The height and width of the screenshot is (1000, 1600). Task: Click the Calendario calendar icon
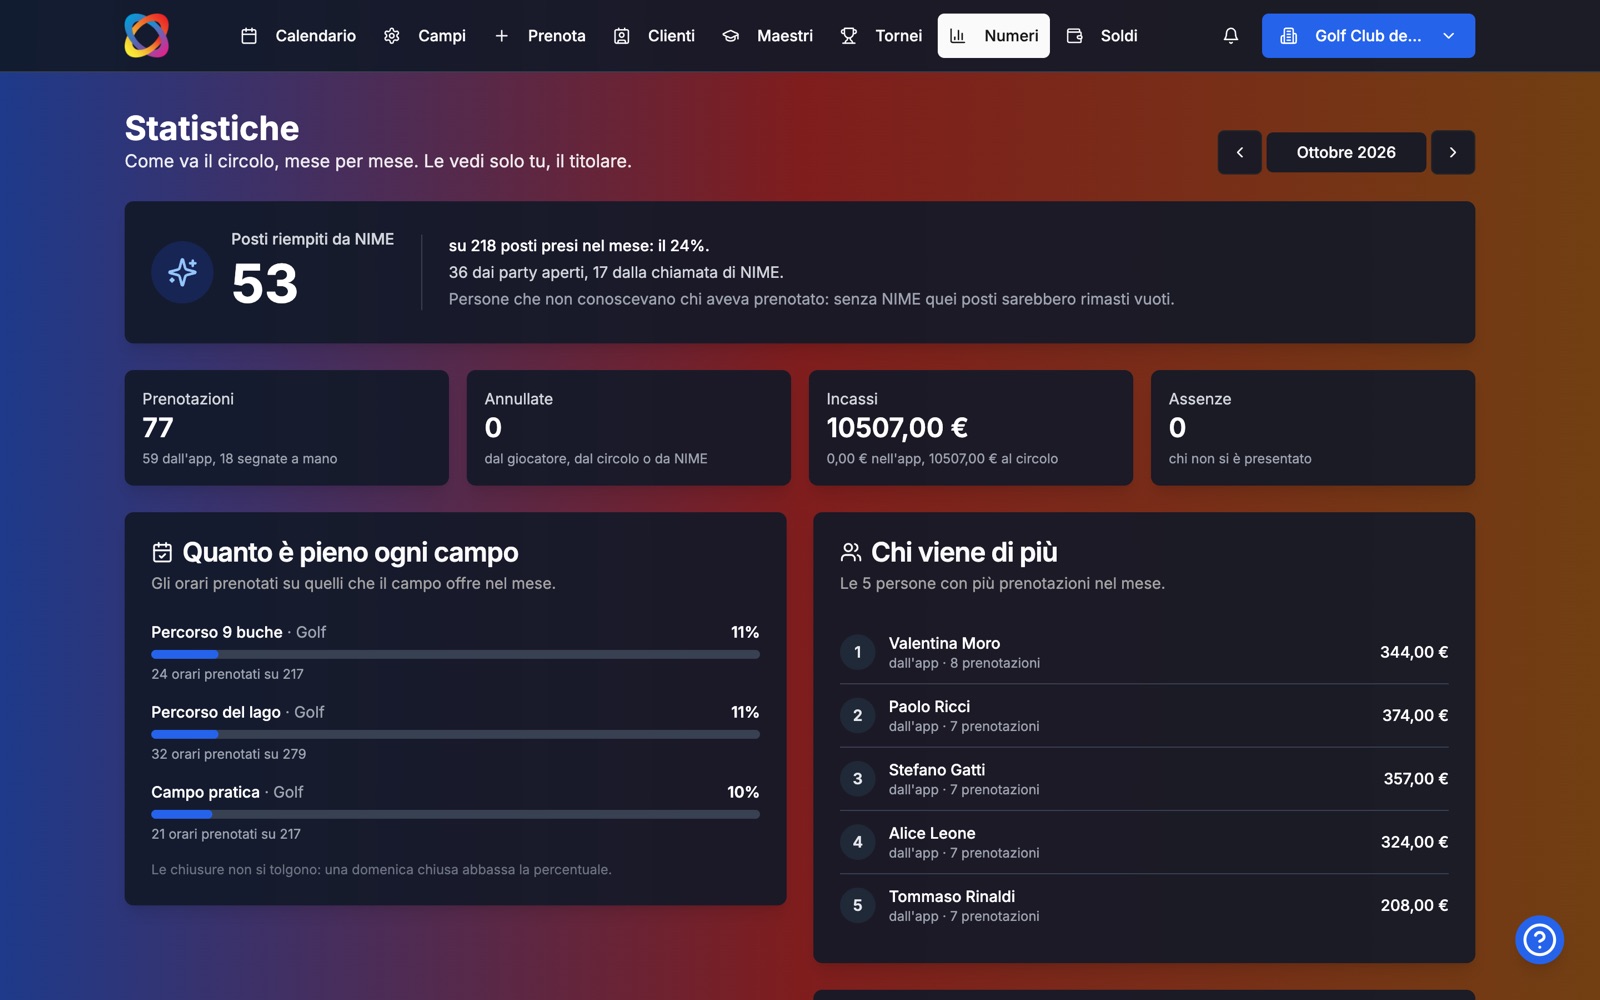pos(249,36)
